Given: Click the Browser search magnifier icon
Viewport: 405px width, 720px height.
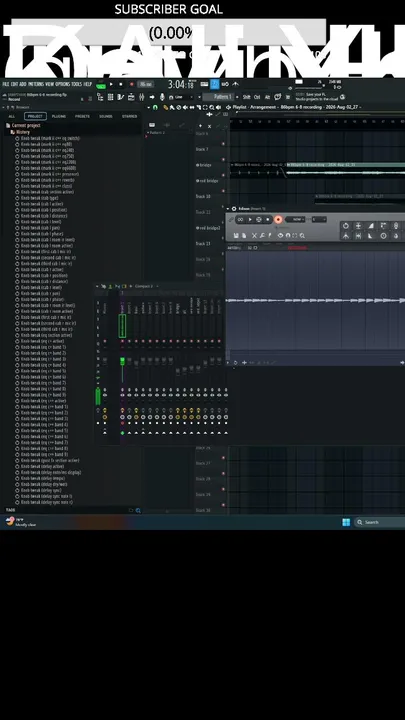Looking at the screenshot, I should [138, 511].
